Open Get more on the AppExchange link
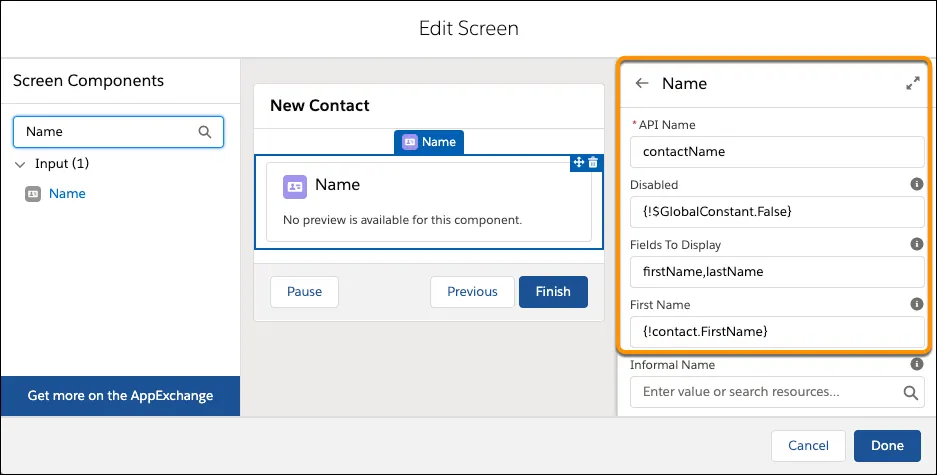 pyautogui.click(x=120, y=395)
